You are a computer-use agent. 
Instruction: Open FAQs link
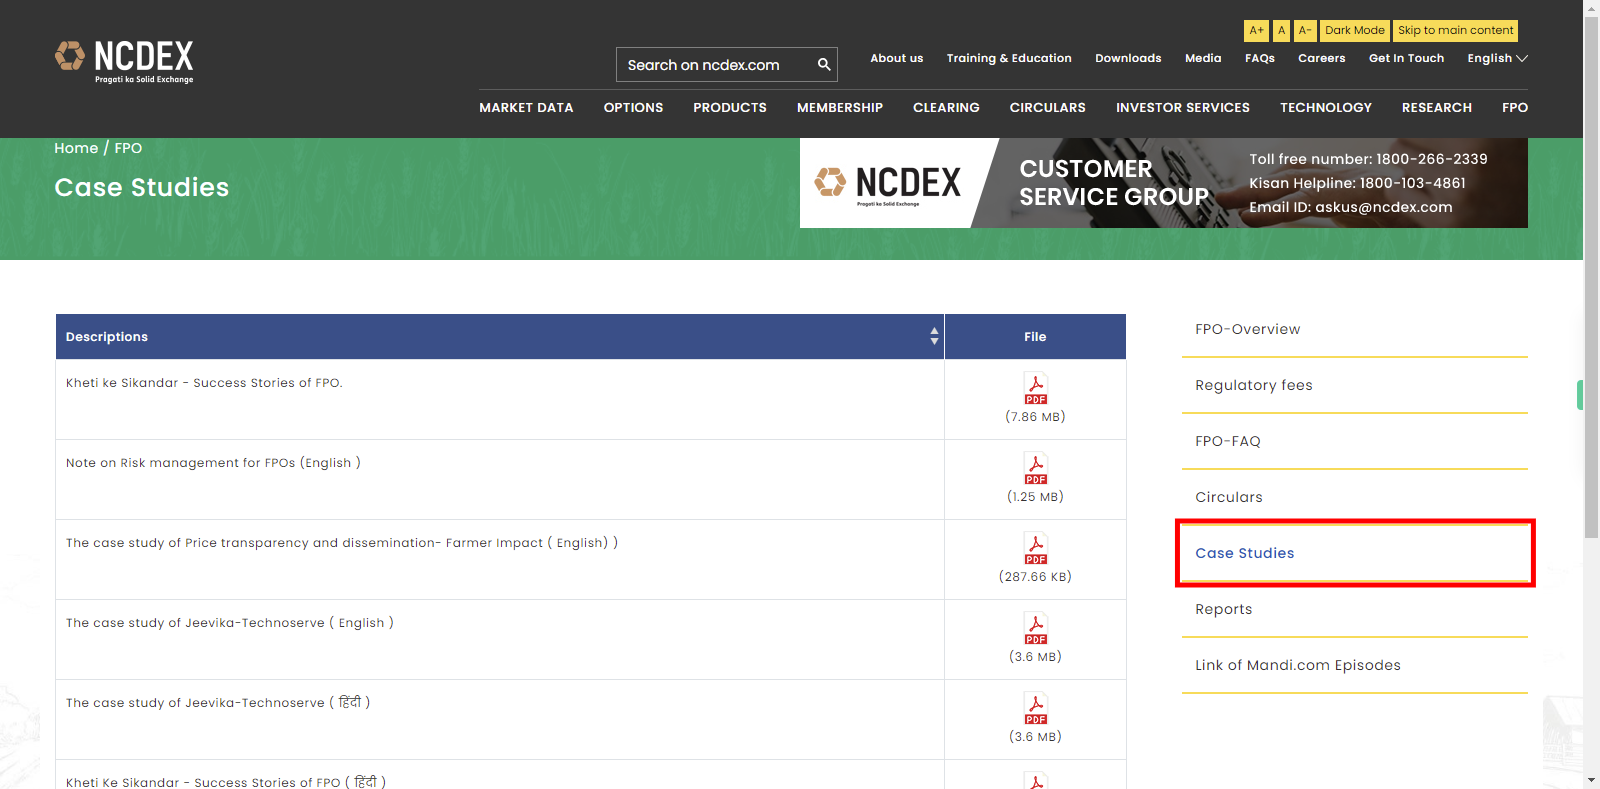point(1260,58)
